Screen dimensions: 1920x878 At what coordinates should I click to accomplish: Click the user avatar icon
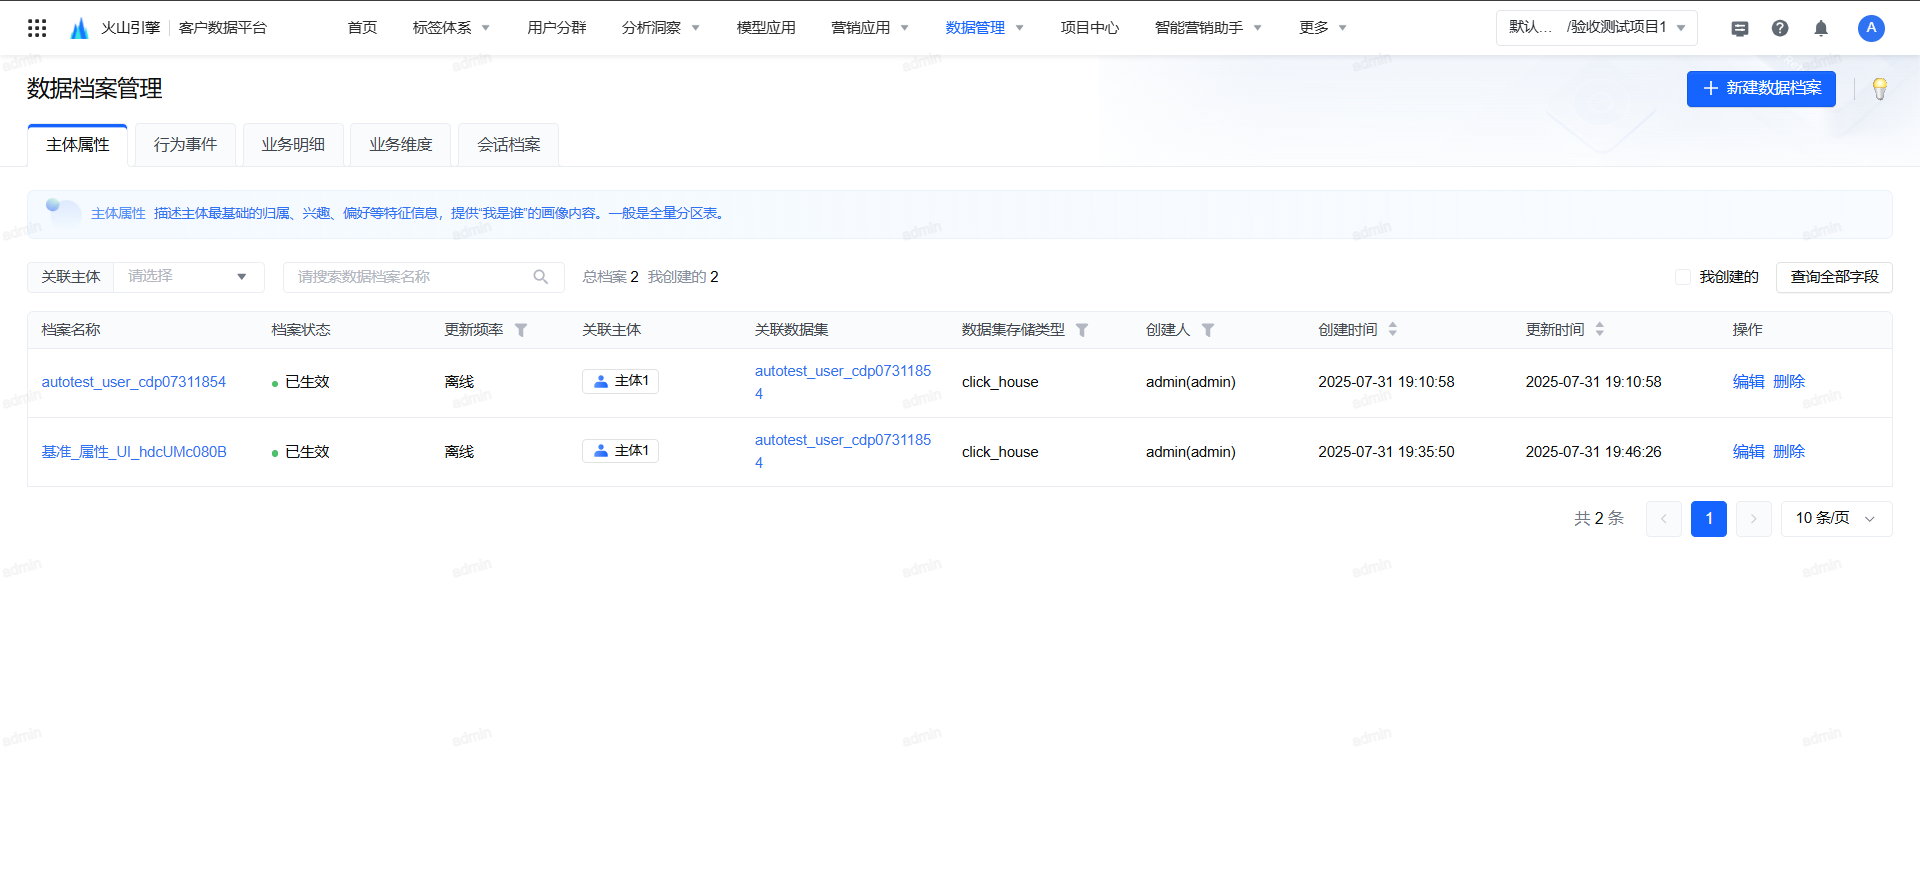pos(1871,28)
